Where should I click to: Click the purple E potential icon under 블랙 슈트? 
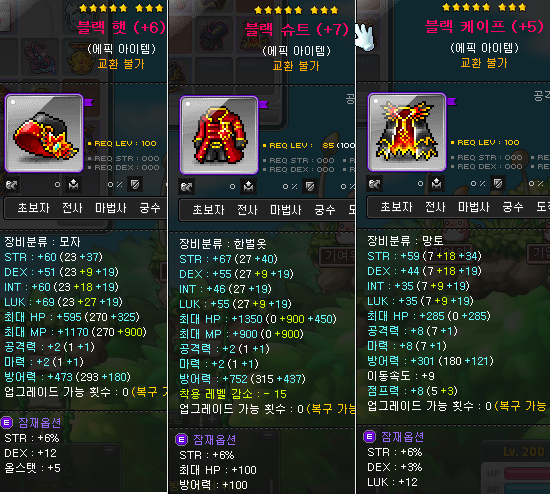click(181, 440)
